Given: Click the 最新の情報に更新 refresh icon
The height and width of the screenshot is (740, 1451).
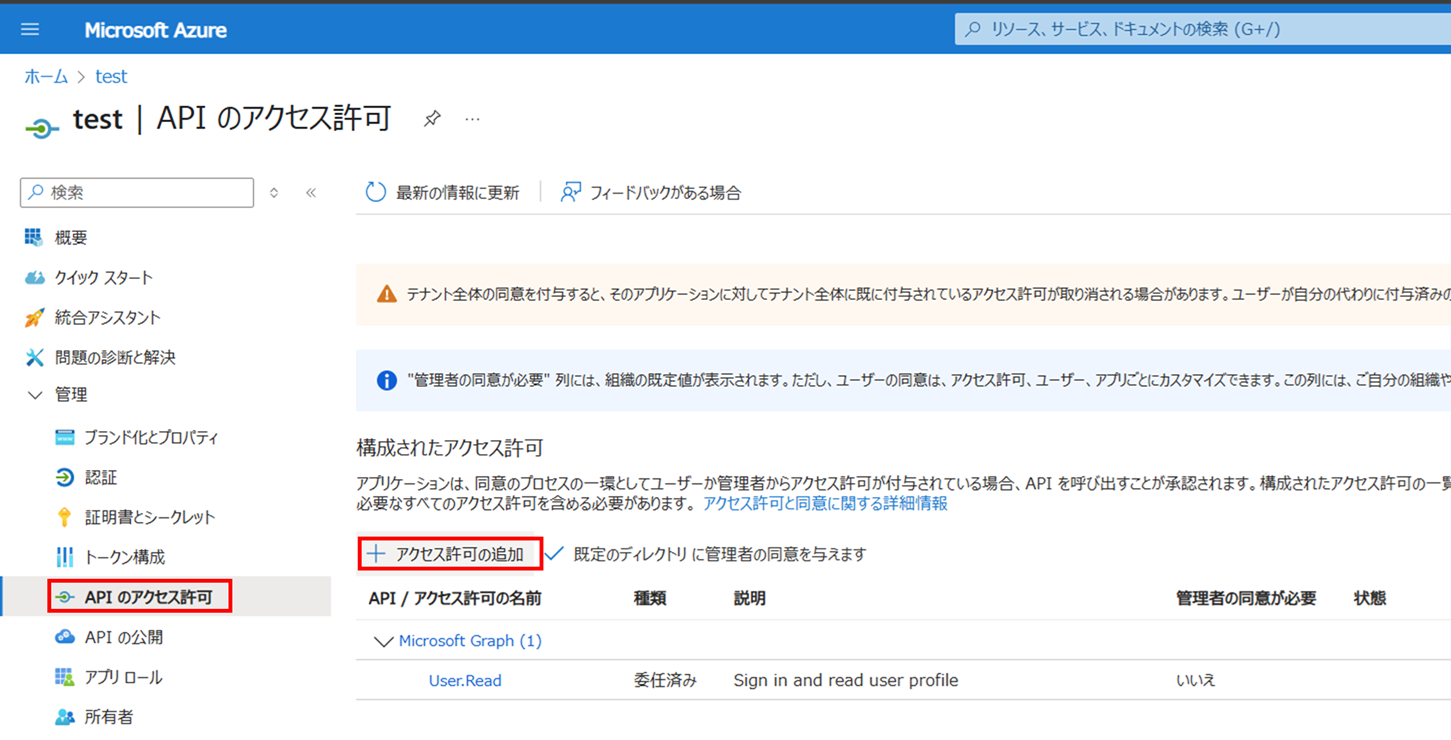Looking at the screenshot, I should [375, 192].
